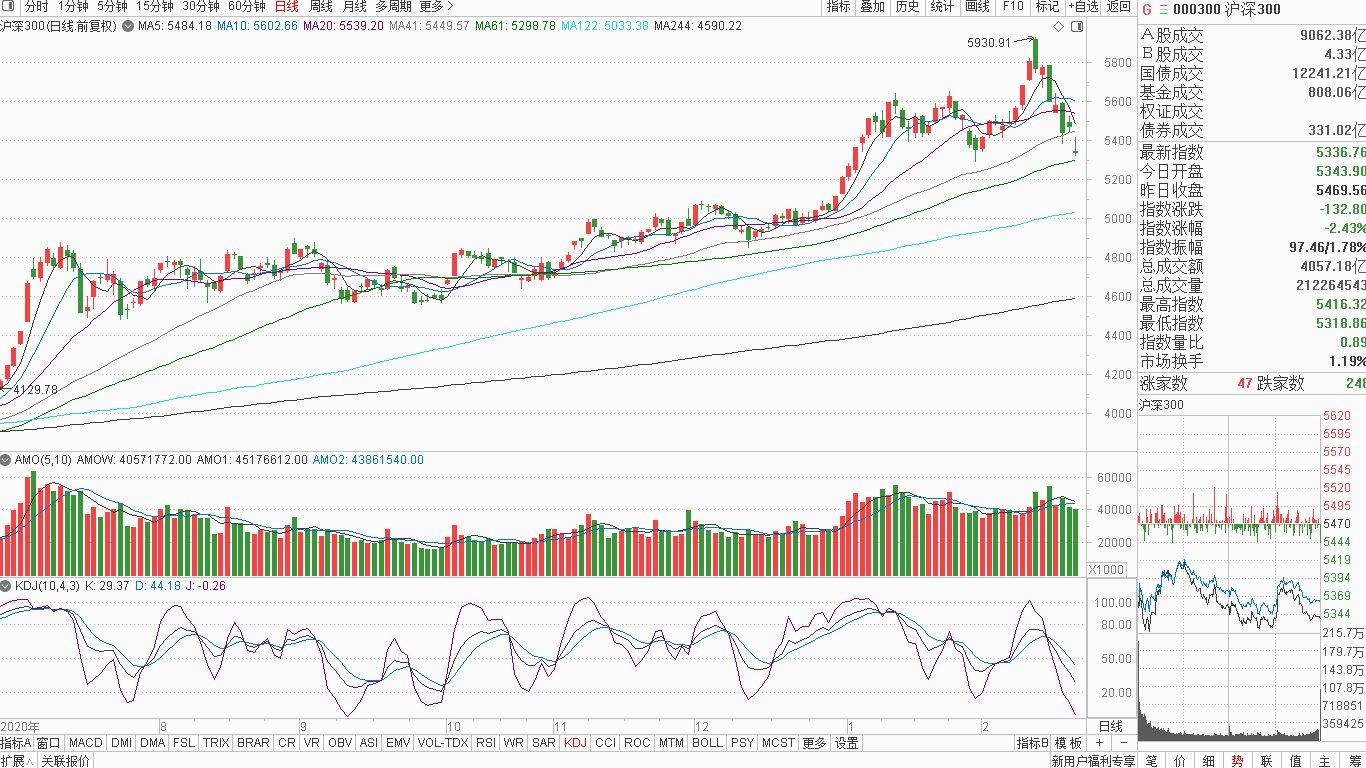Switch indicator to OBV
Screen dimensions: 1366x768
tap(340, 743)
